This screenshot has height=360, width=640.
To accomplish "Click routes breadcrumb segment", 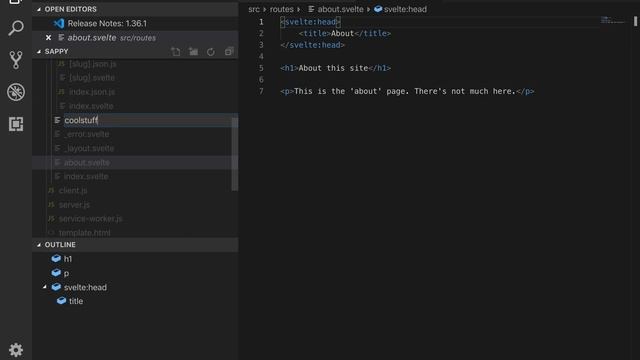I will [x=282, y=9].
